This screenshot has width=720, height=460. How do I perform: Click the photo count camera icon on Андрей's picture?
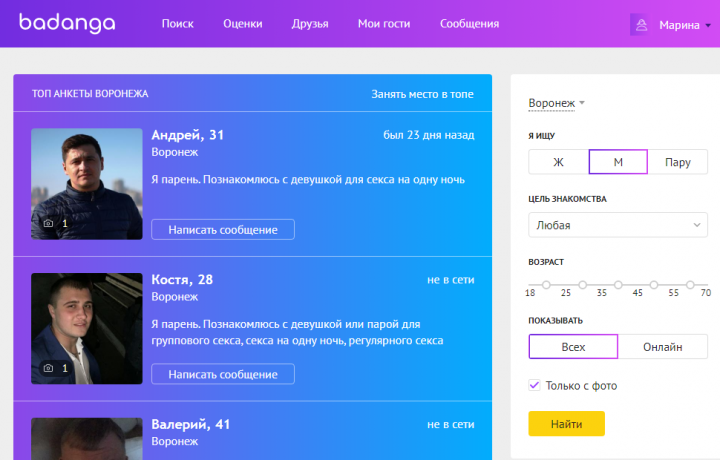(x=48, y=224)
